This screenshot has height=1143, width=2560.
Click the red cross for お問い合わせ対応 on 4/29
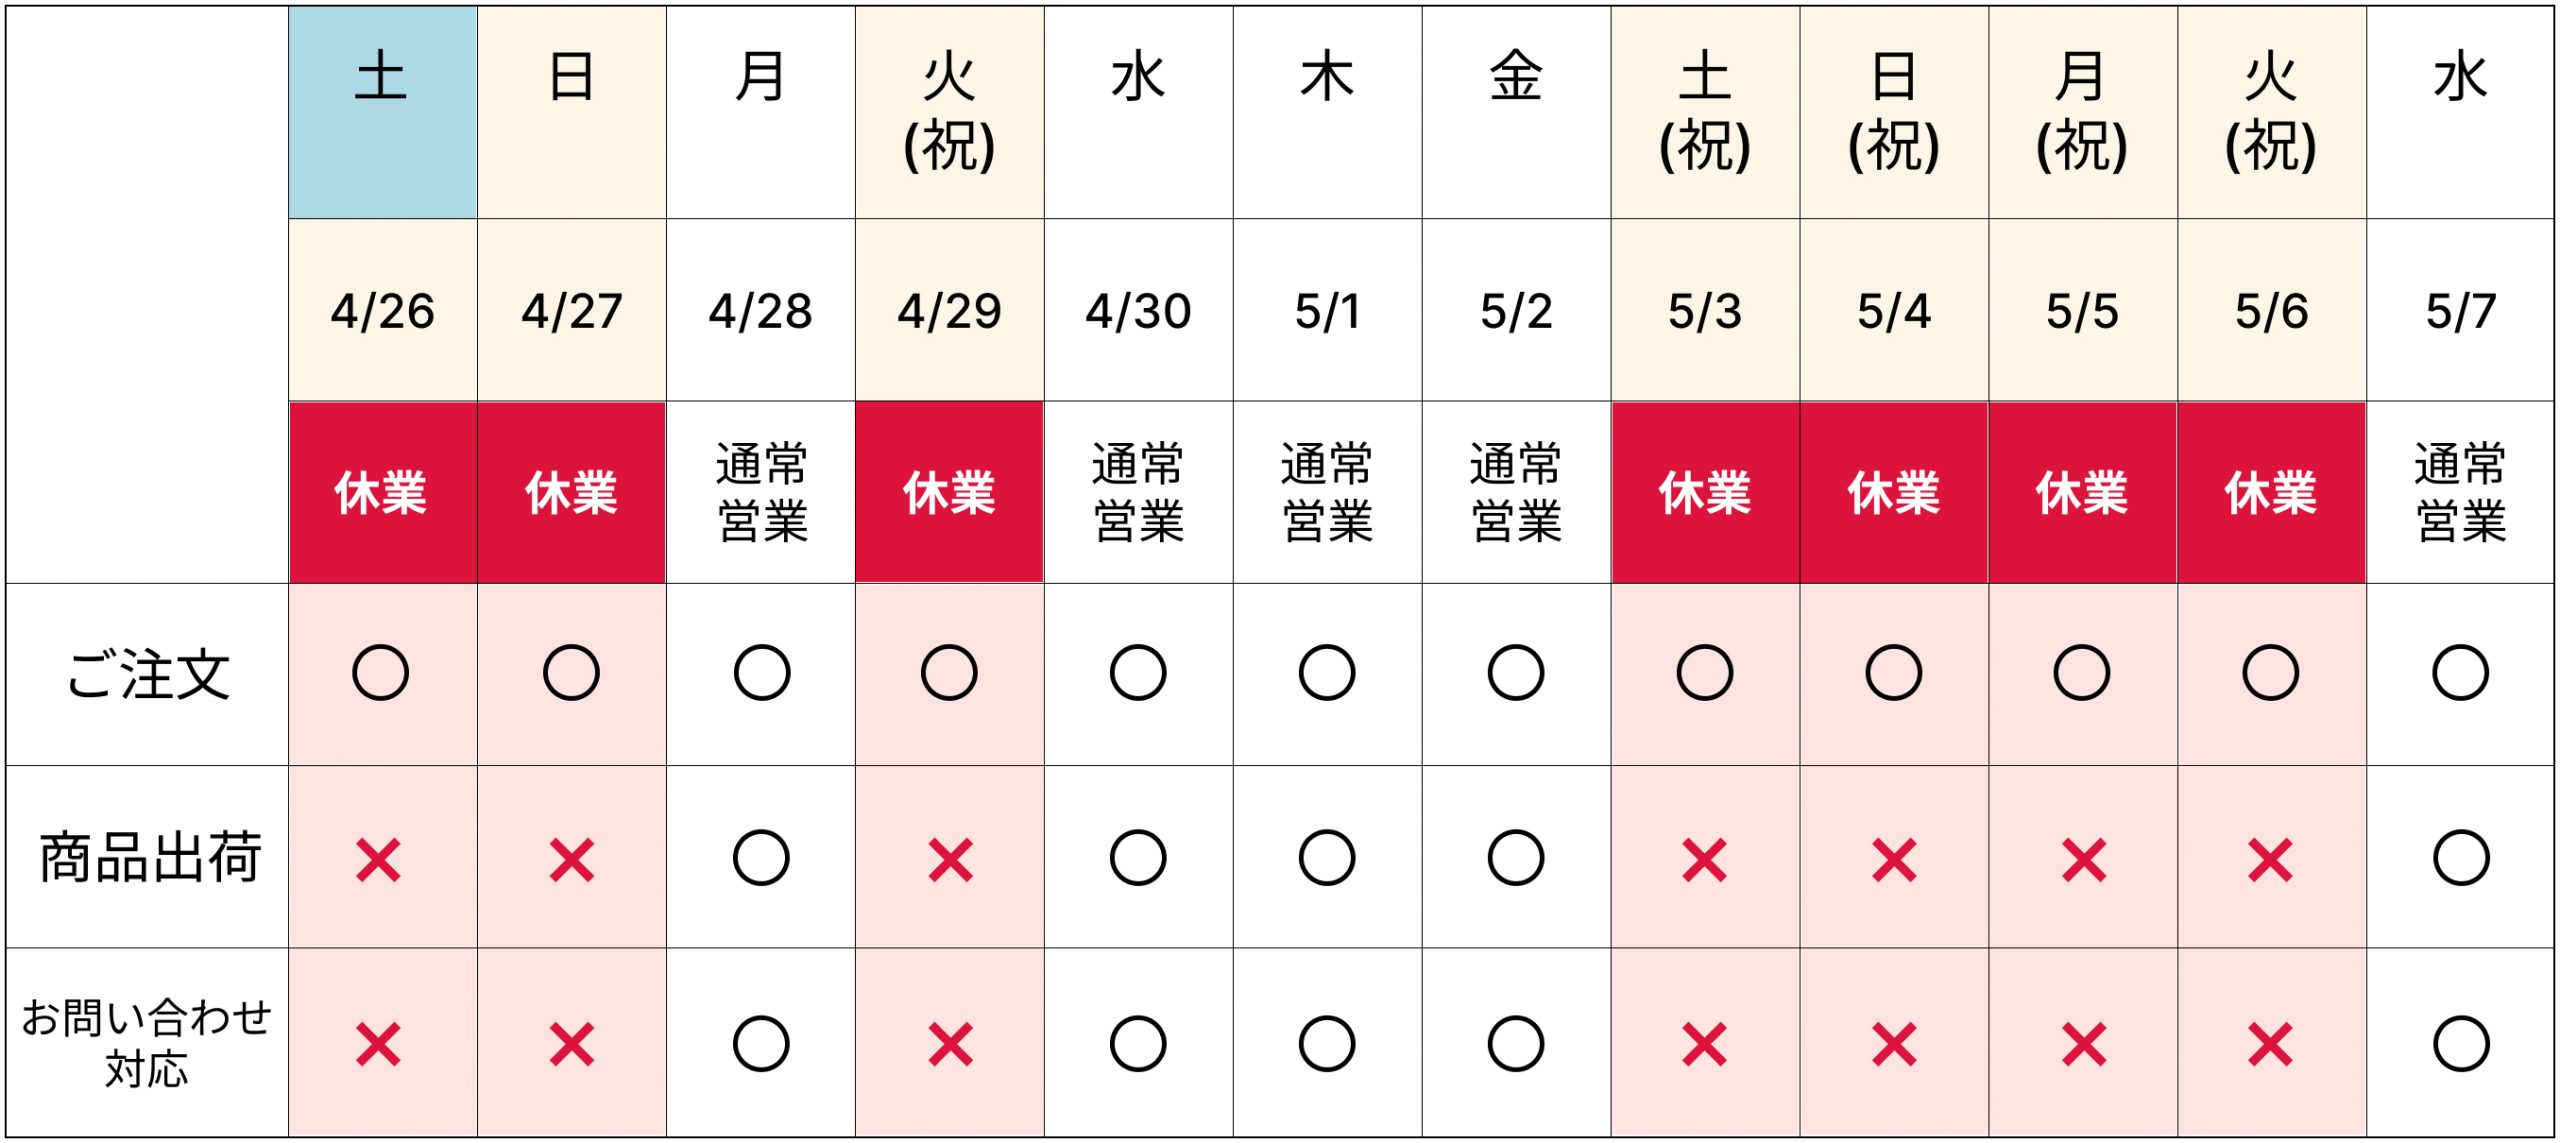950,1045
